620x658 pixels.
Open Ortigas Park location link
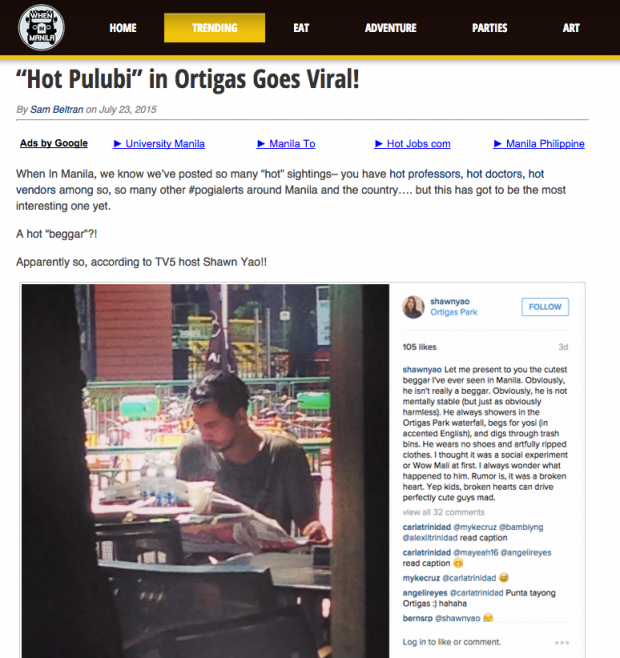[x=453, y=312]
